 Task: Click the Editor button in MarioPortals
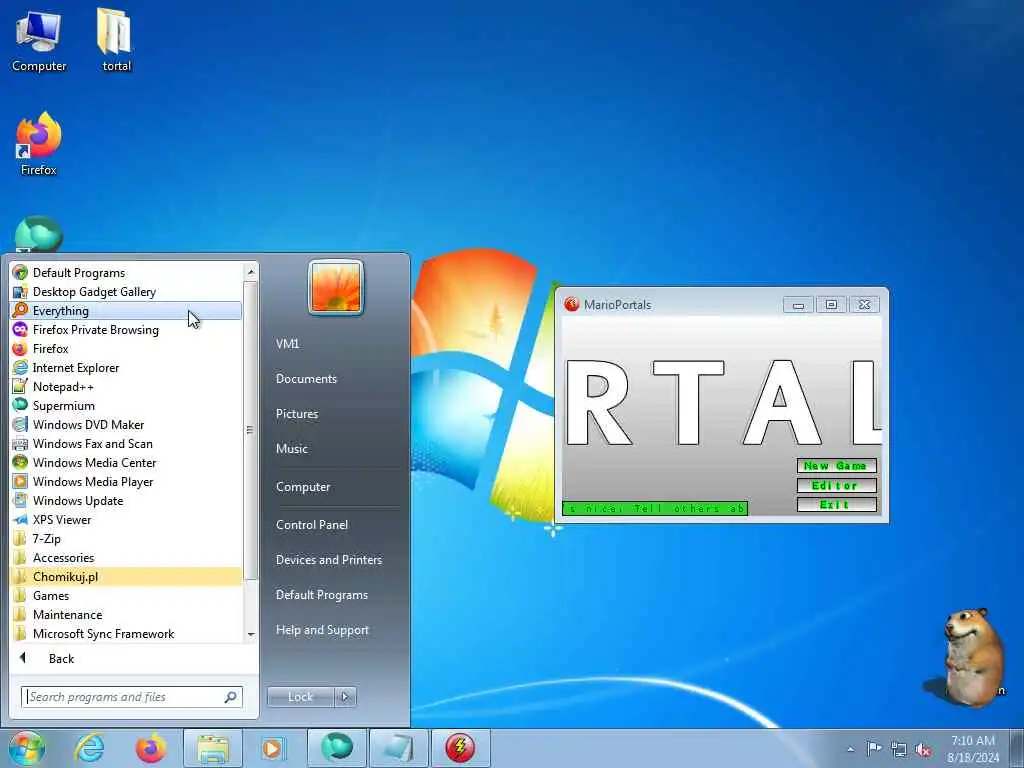(836, 485)
